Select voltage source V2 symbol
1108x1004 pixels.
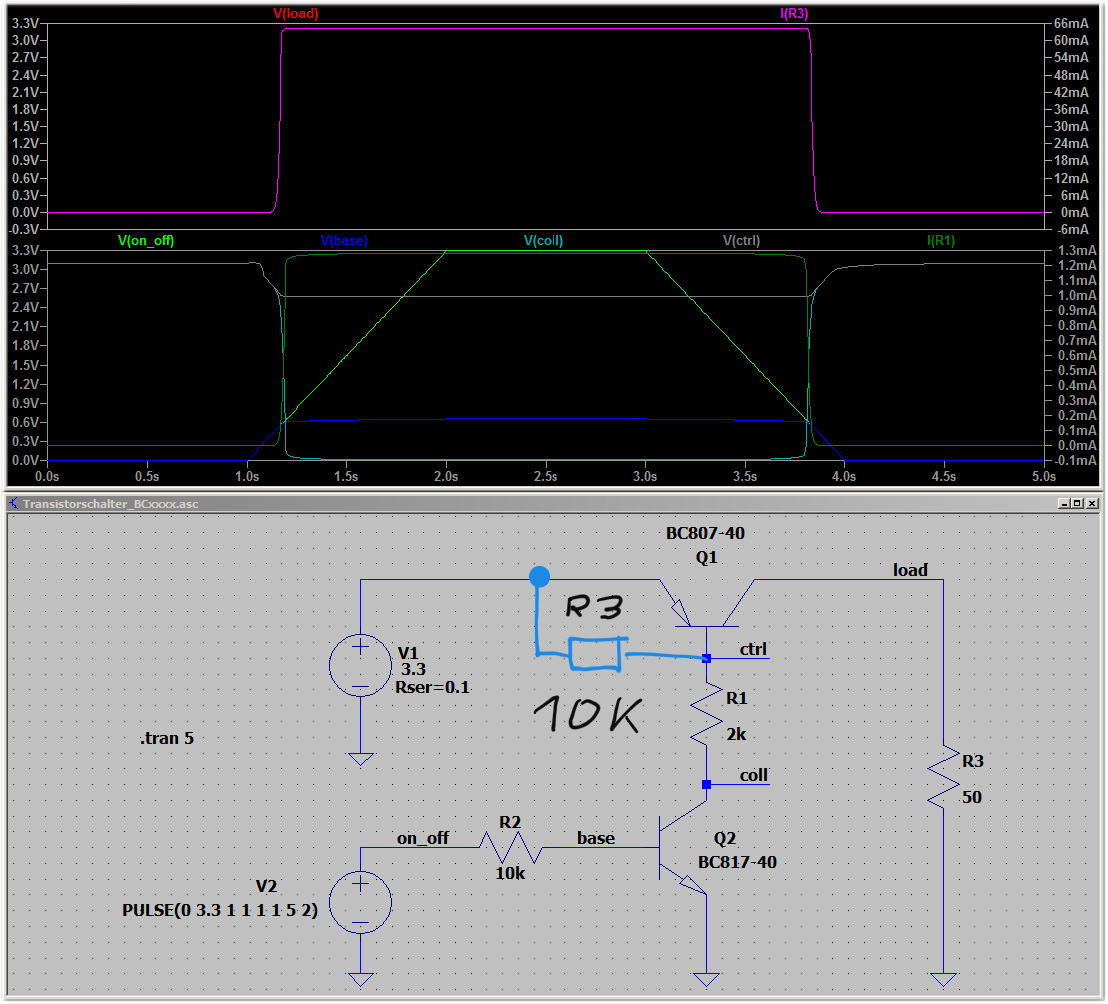pos(360,902)
